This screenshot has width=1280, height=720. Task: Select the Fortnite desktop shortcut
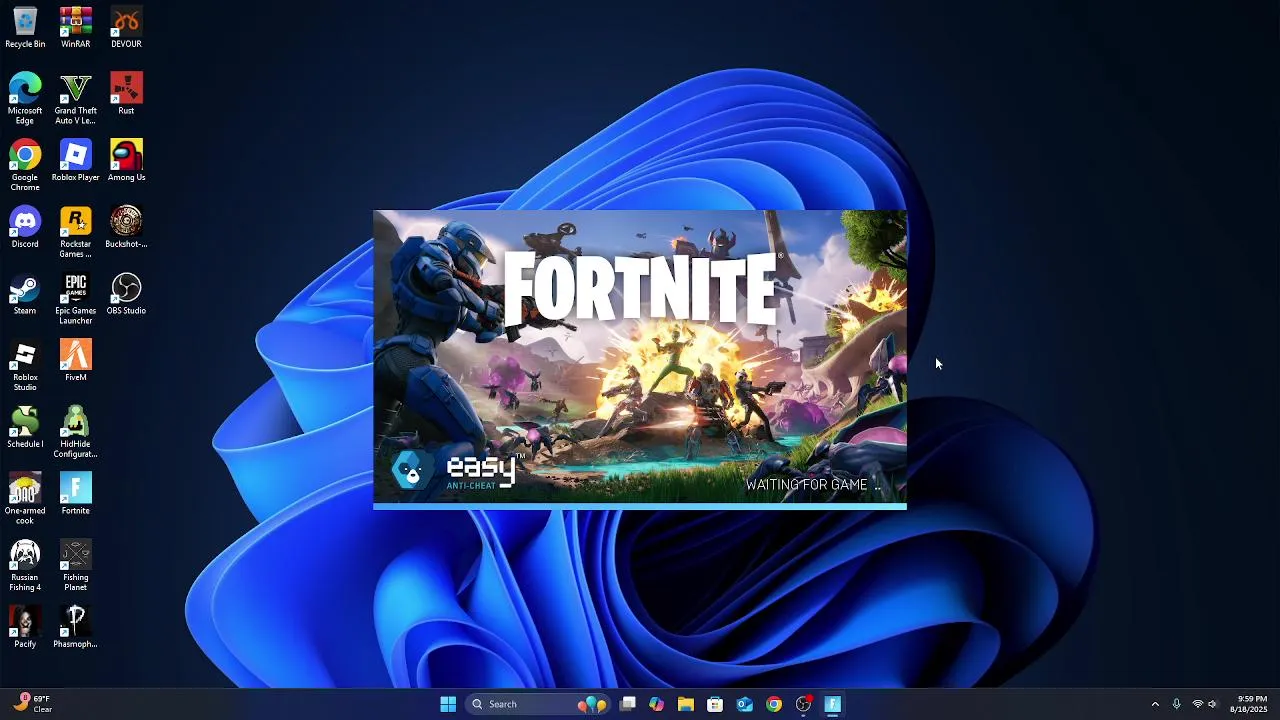76,494
